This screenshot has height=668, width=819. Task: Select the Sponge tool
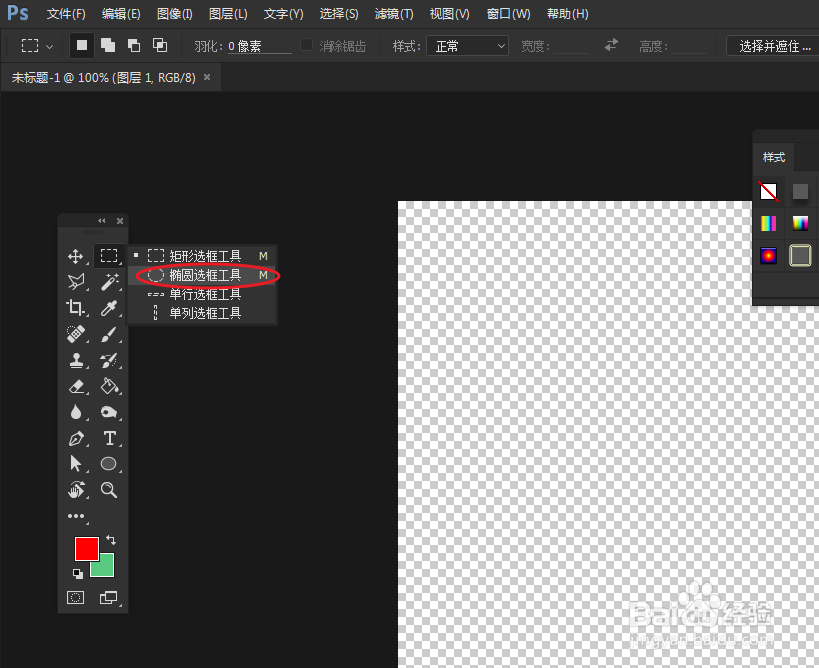pos(109,412)
